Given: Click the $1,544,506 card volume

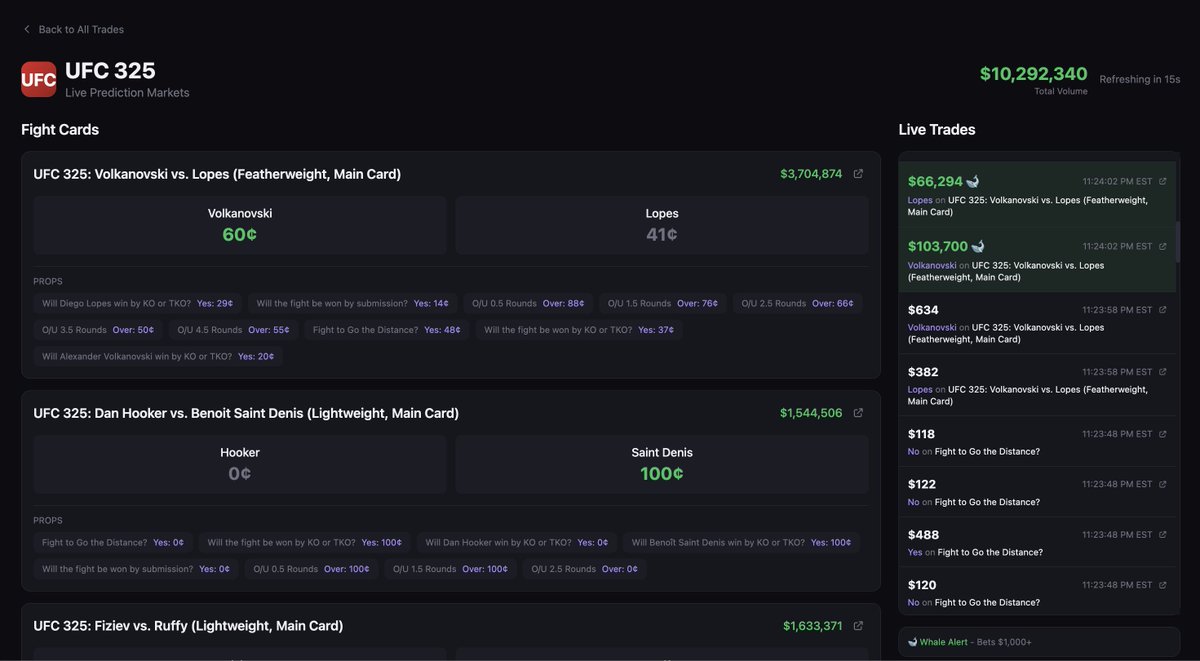Looking at the screenshot, I should click(x=811, y=413).
